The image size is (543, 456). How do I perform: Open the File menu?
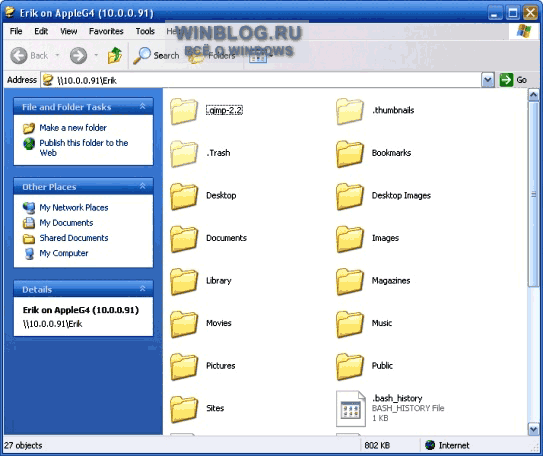pos(16,31)
